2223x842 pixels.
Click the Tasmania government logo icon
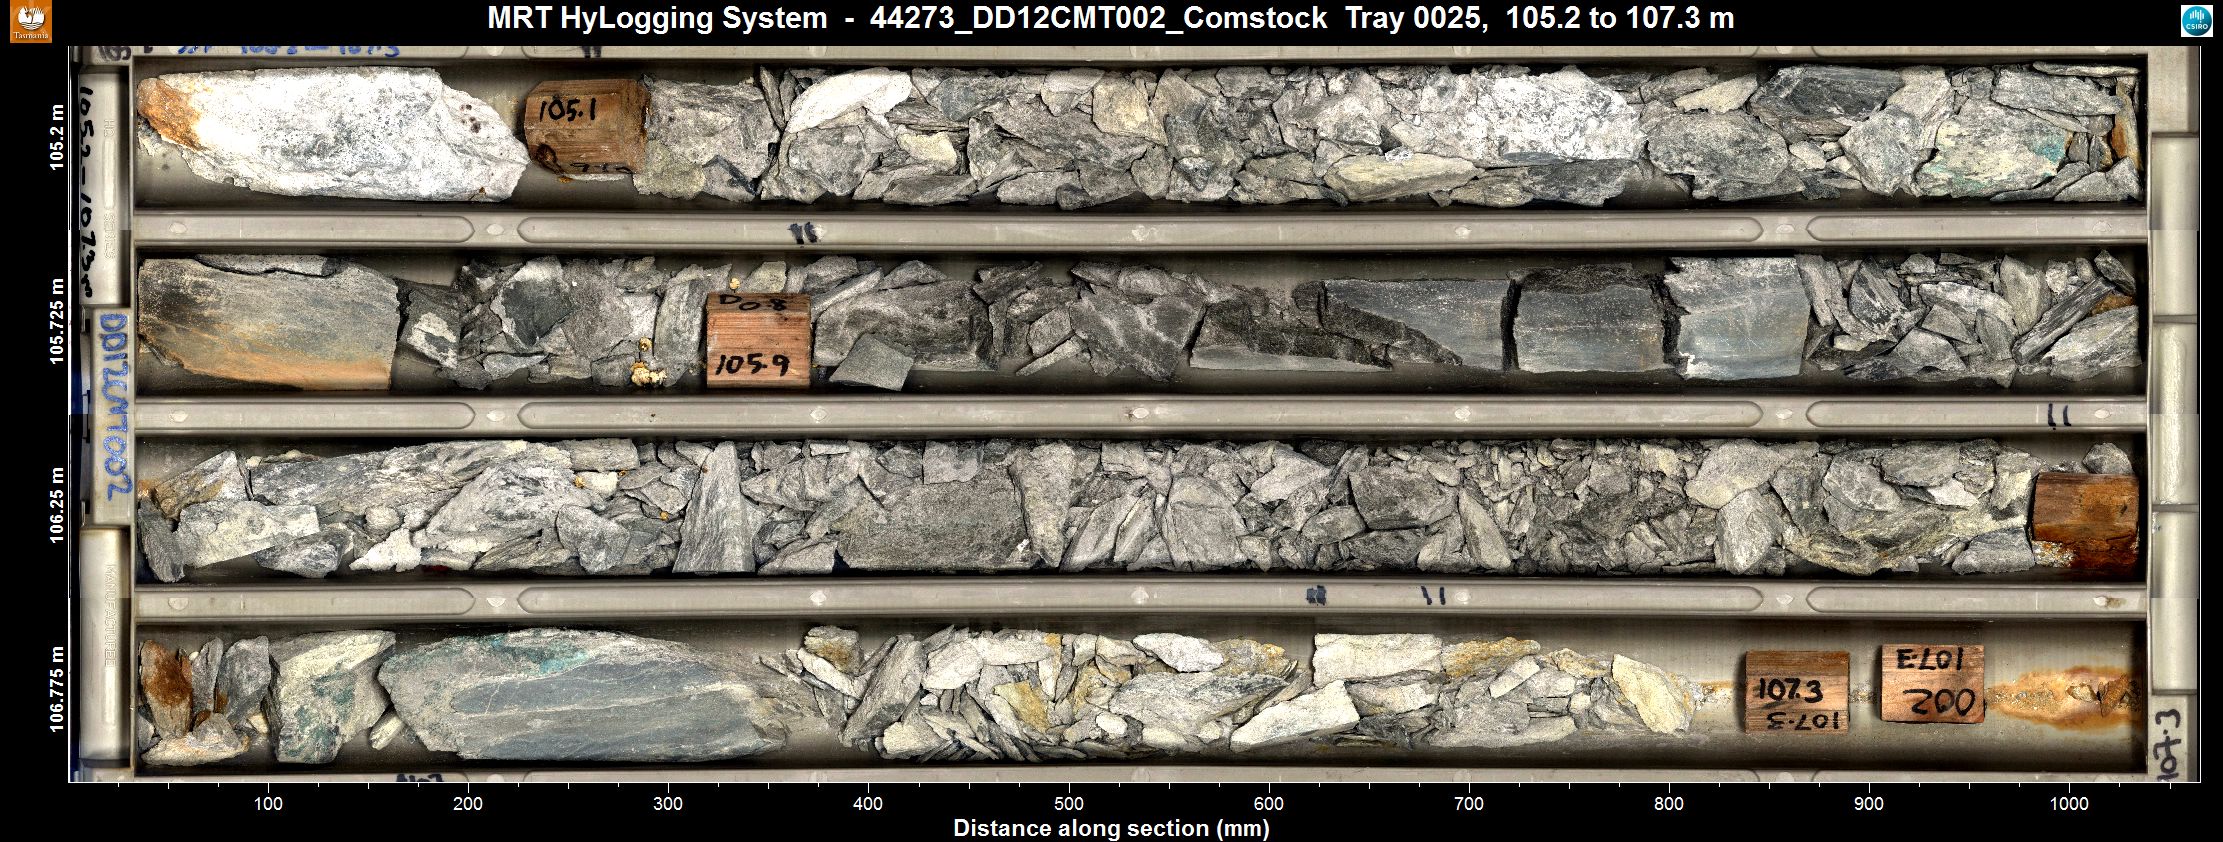coord(30,22)
